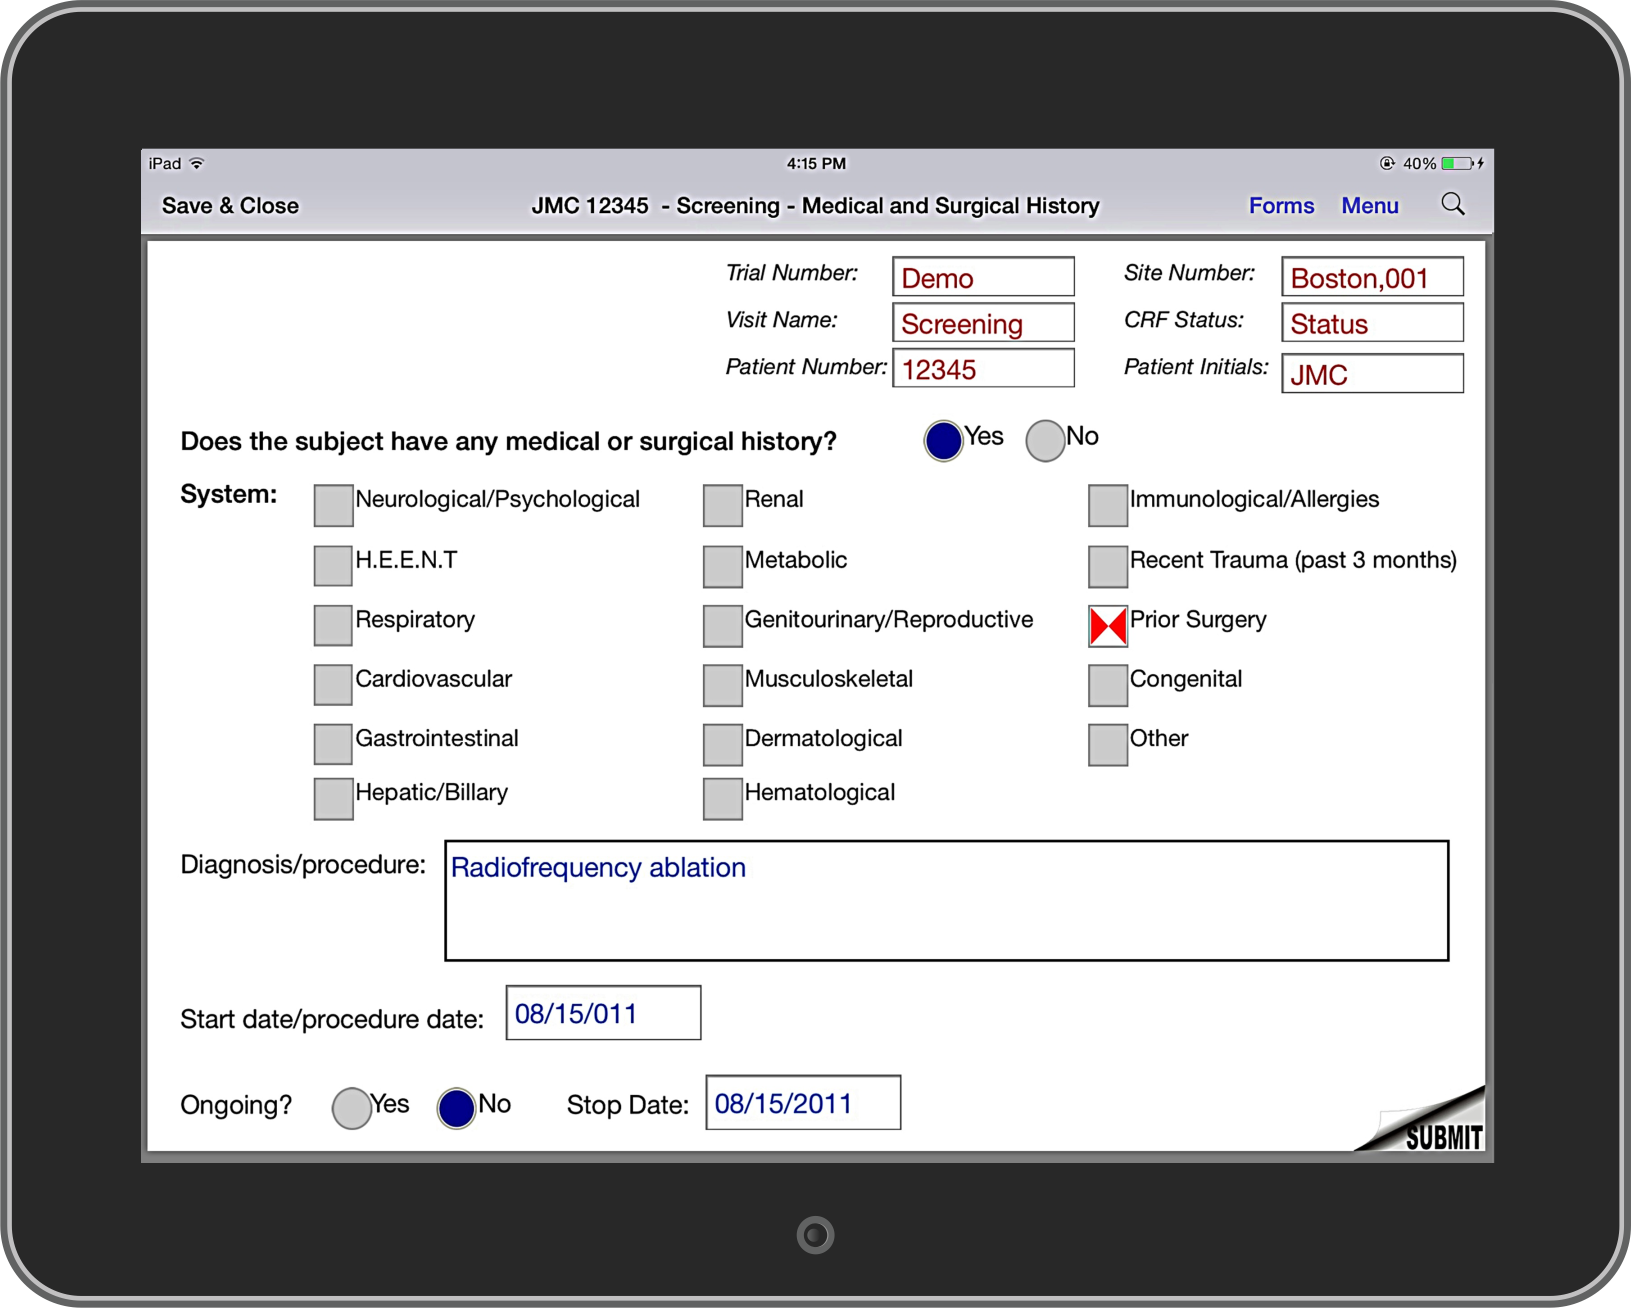This screenshot has width=1631, height=1308.
Task: Check the H.E.E.N.T system box
Action: pyautogui.click(x=332, y=565)
